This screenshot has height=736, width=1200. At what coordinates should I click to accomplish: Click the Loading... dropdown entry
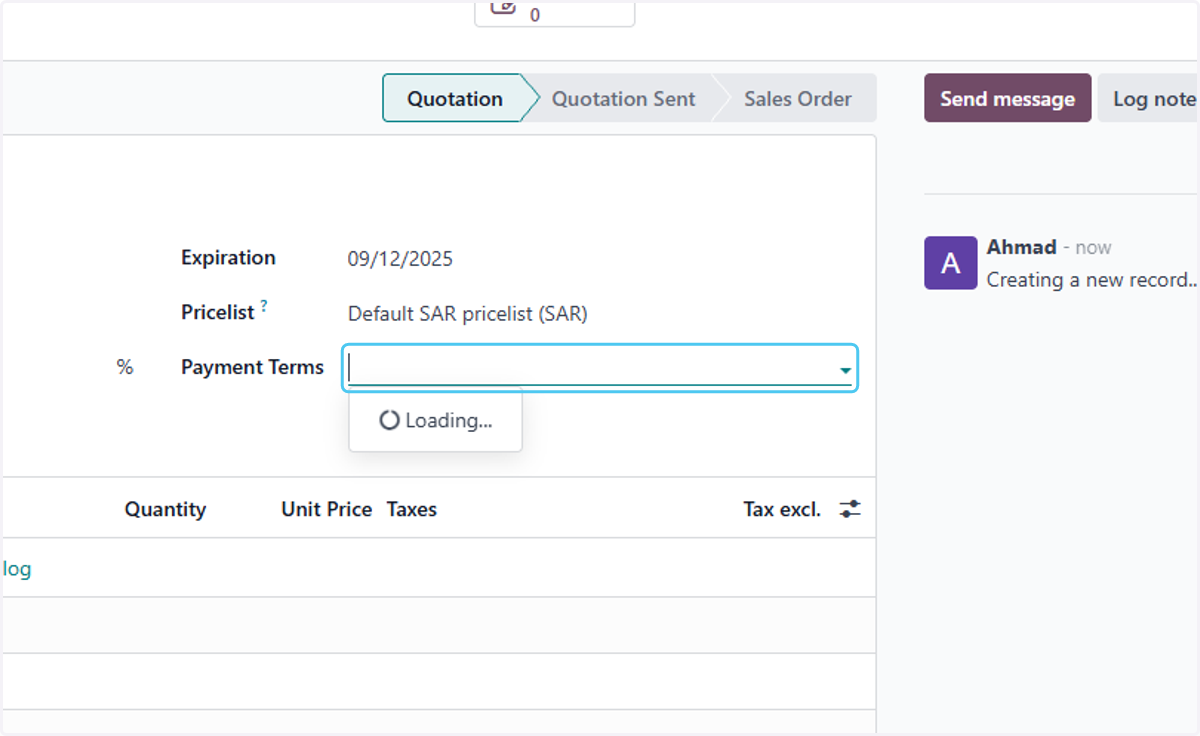coord(436,421)
